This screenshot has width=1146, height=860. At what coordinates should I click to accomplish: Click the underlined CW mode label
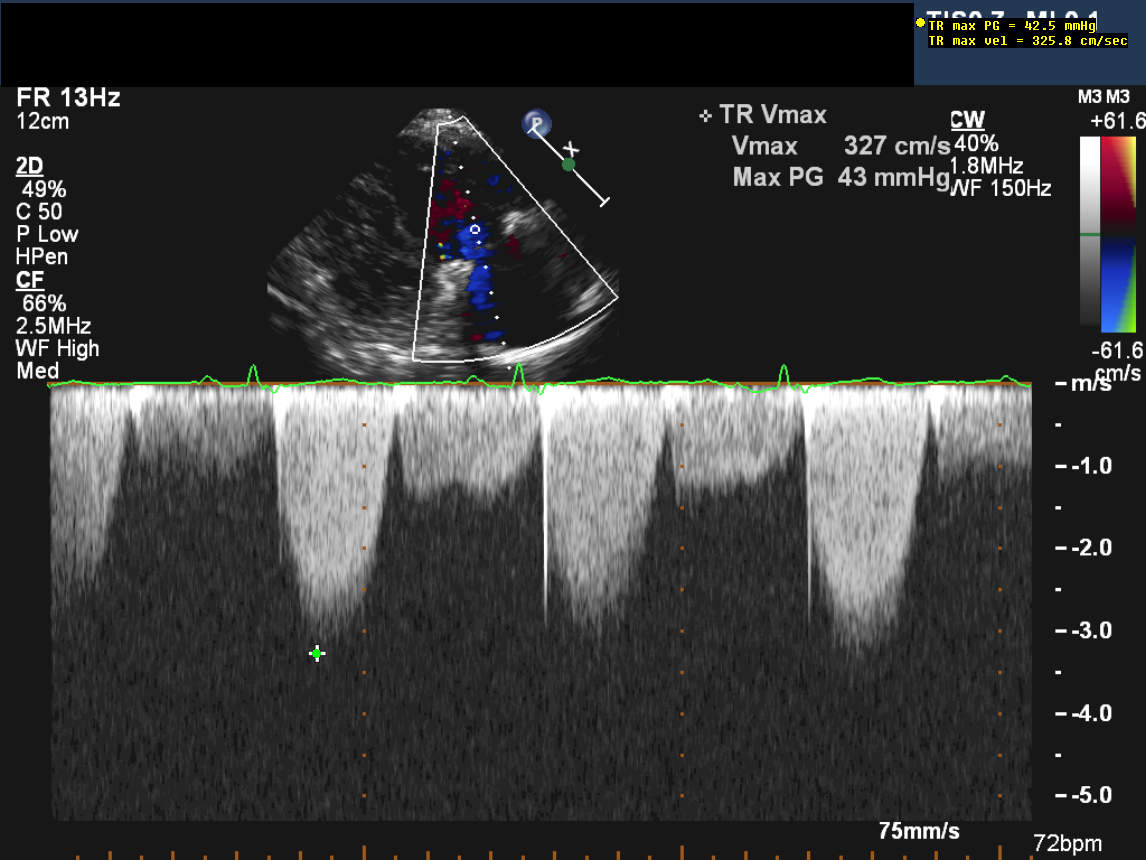[966, 121]
